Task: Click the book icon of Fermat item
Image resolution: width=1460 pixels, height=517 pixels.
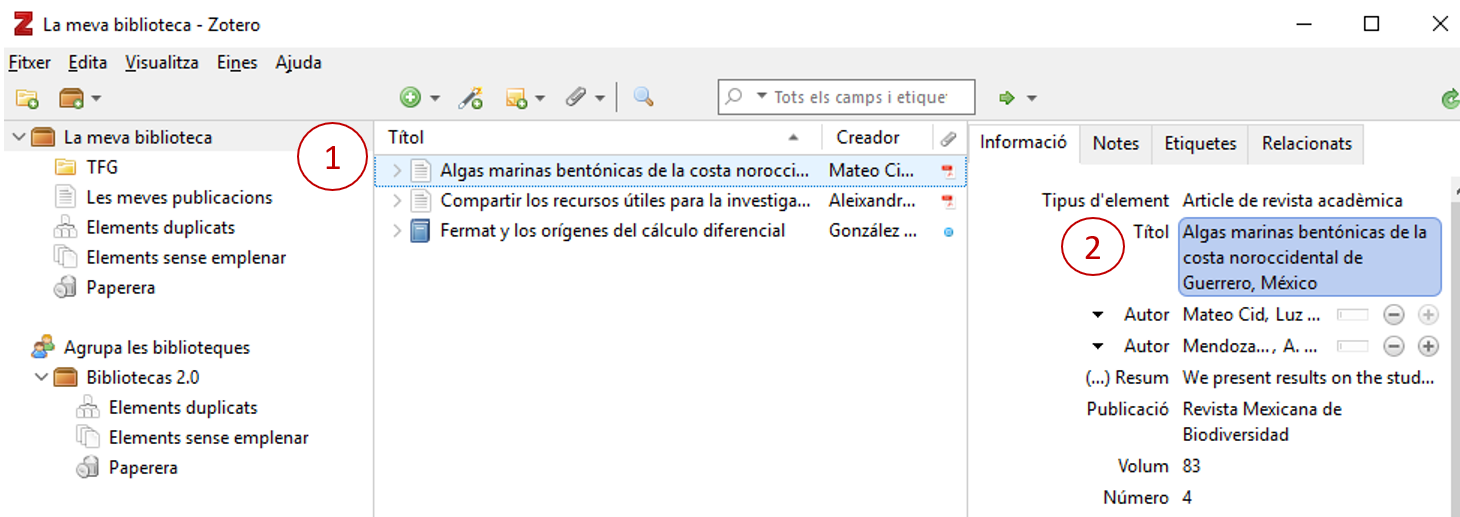Action: point(420,231)
